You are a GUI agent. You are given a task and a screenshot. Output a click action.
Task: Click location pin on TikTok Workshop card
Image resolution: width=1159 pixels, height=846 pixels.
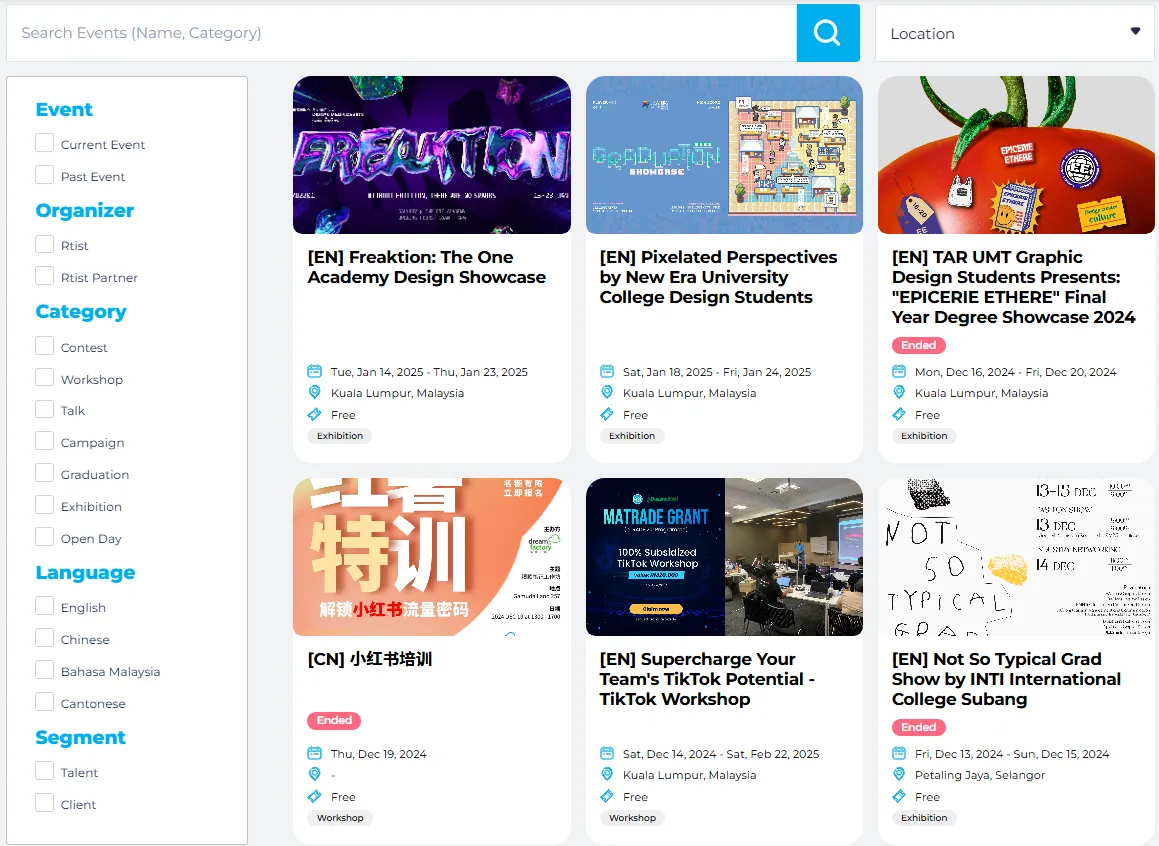[x=607, y=774]
